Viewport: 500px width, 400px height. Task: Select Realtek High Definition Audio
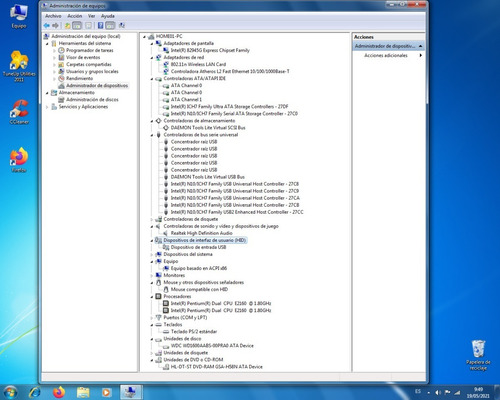201,233
